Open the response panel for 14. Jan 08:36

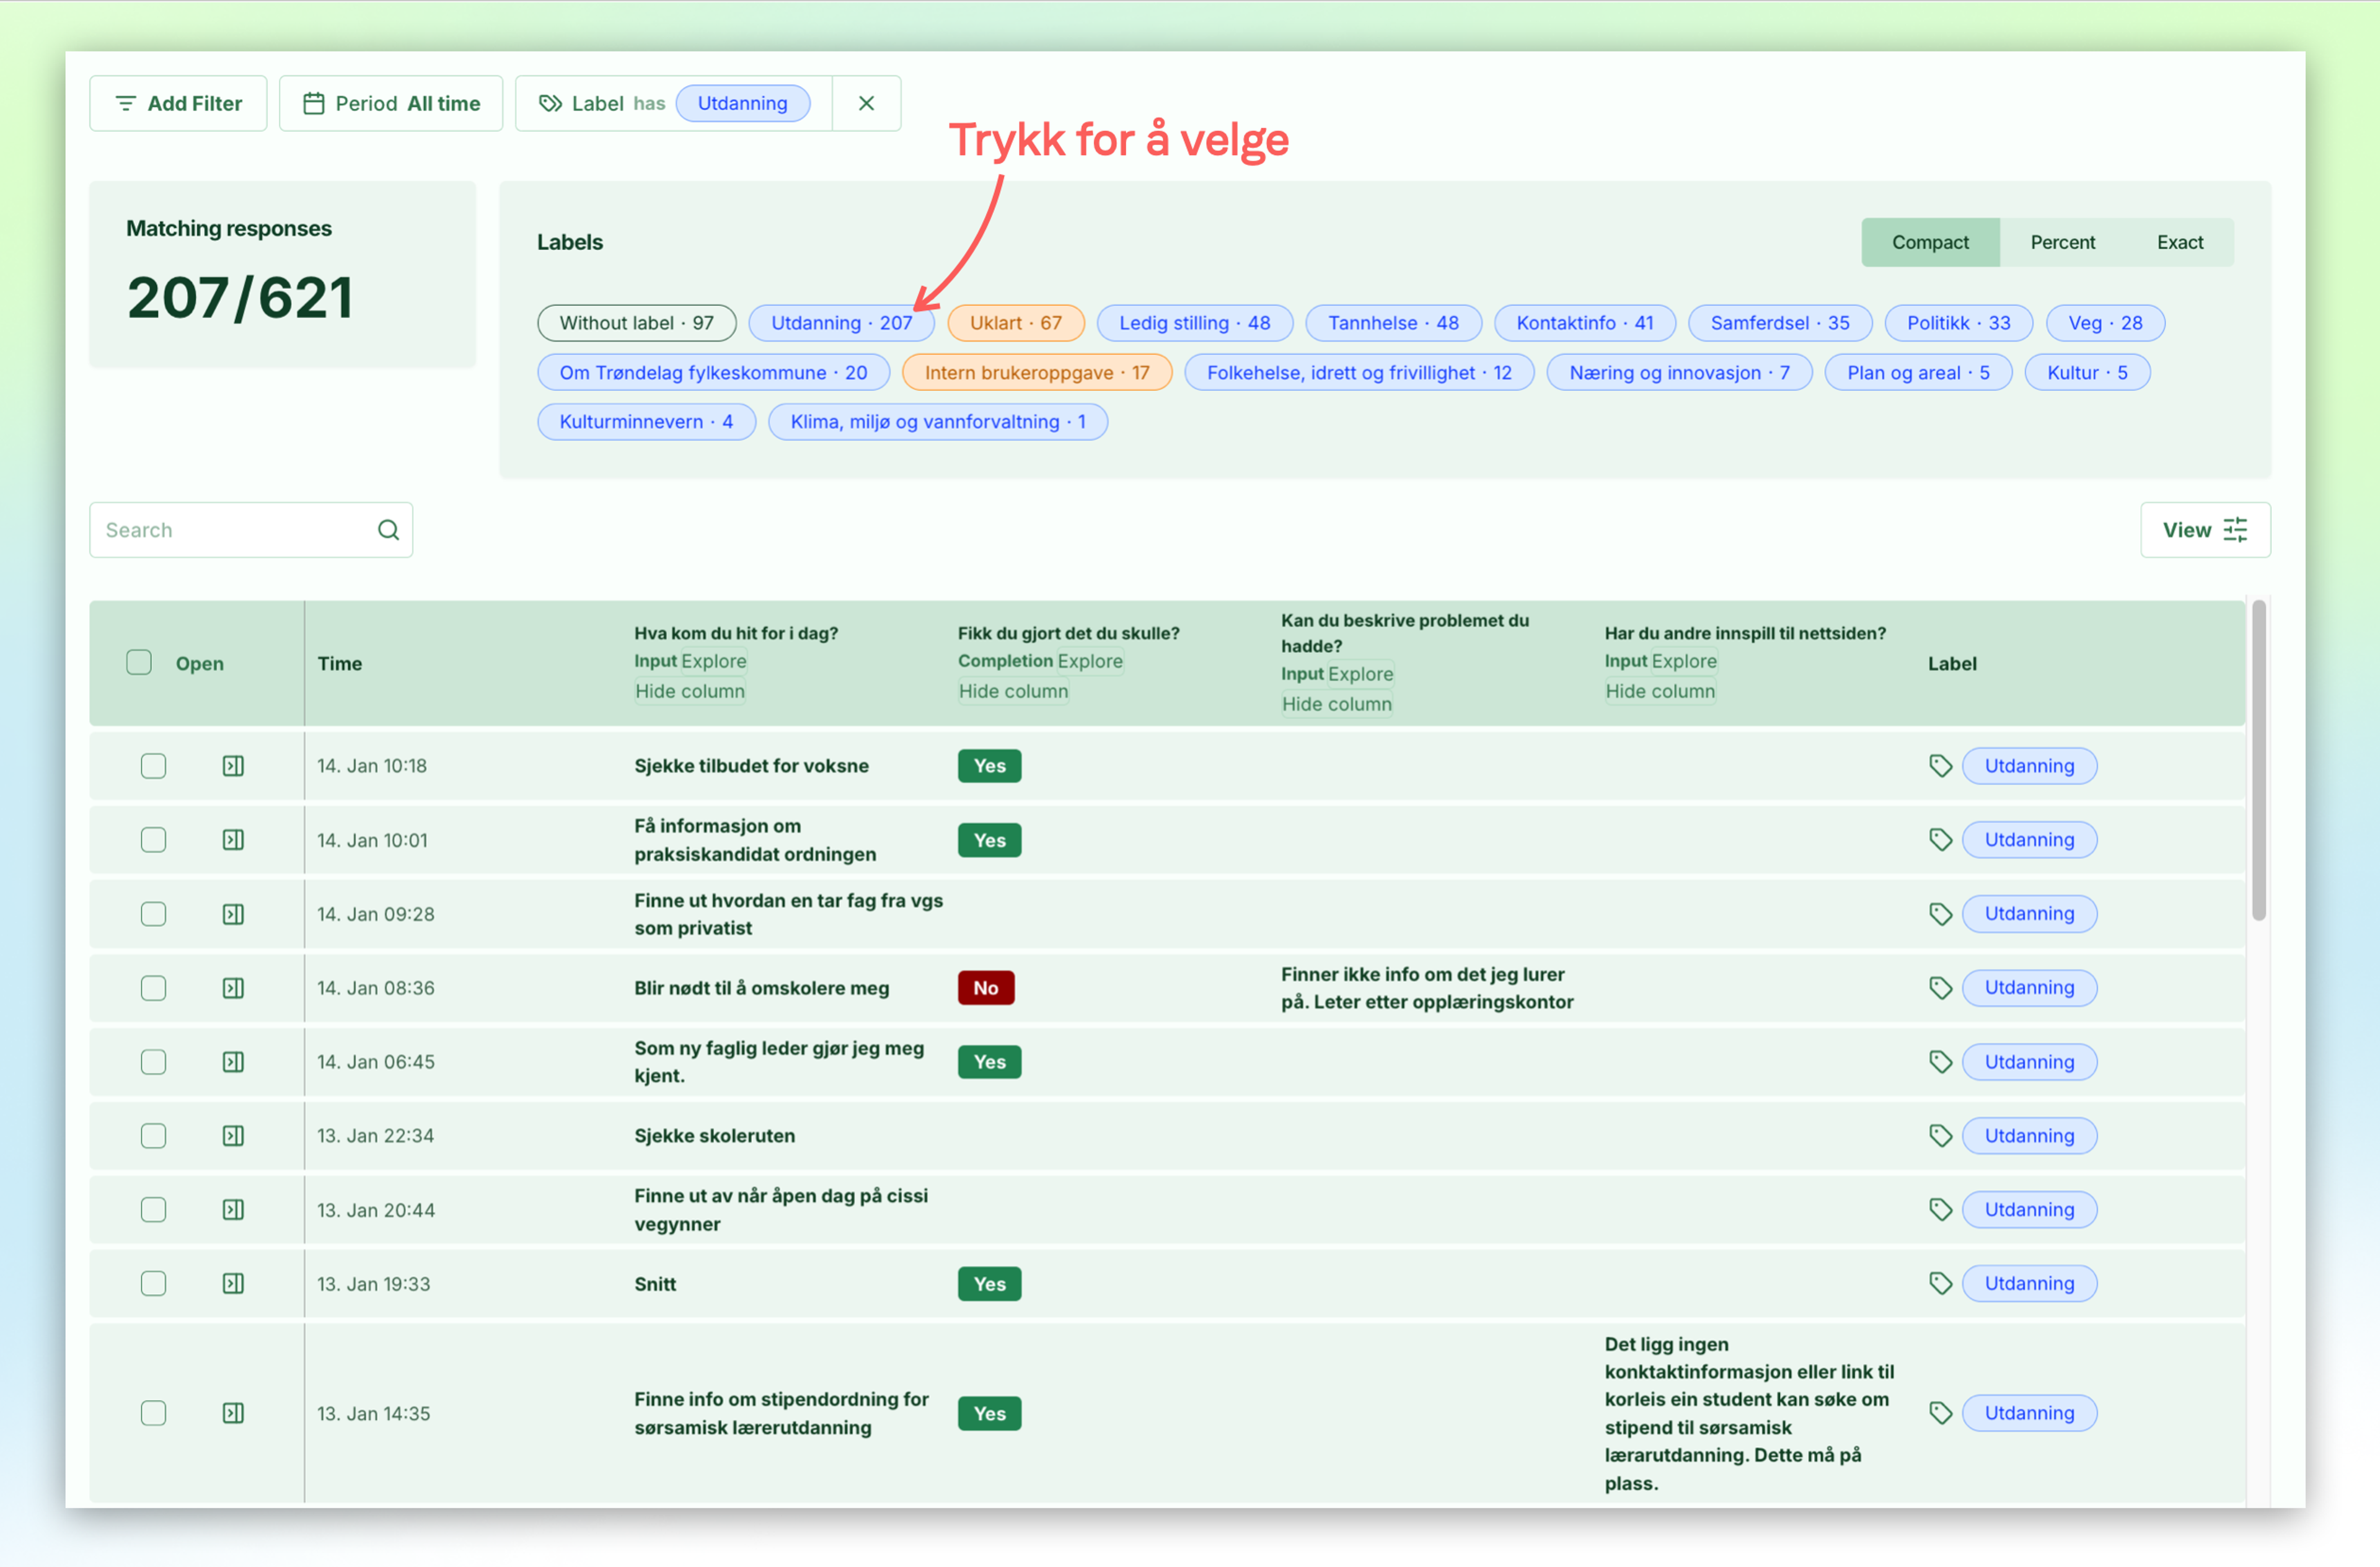tap(233, 988)
